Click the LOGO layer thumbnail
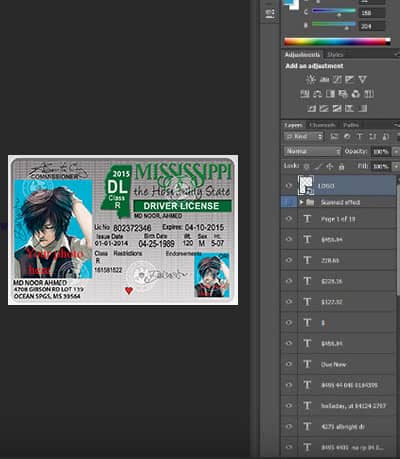This screenshot has width=400, height=459. pyautogui.click(x=306, y=185)
